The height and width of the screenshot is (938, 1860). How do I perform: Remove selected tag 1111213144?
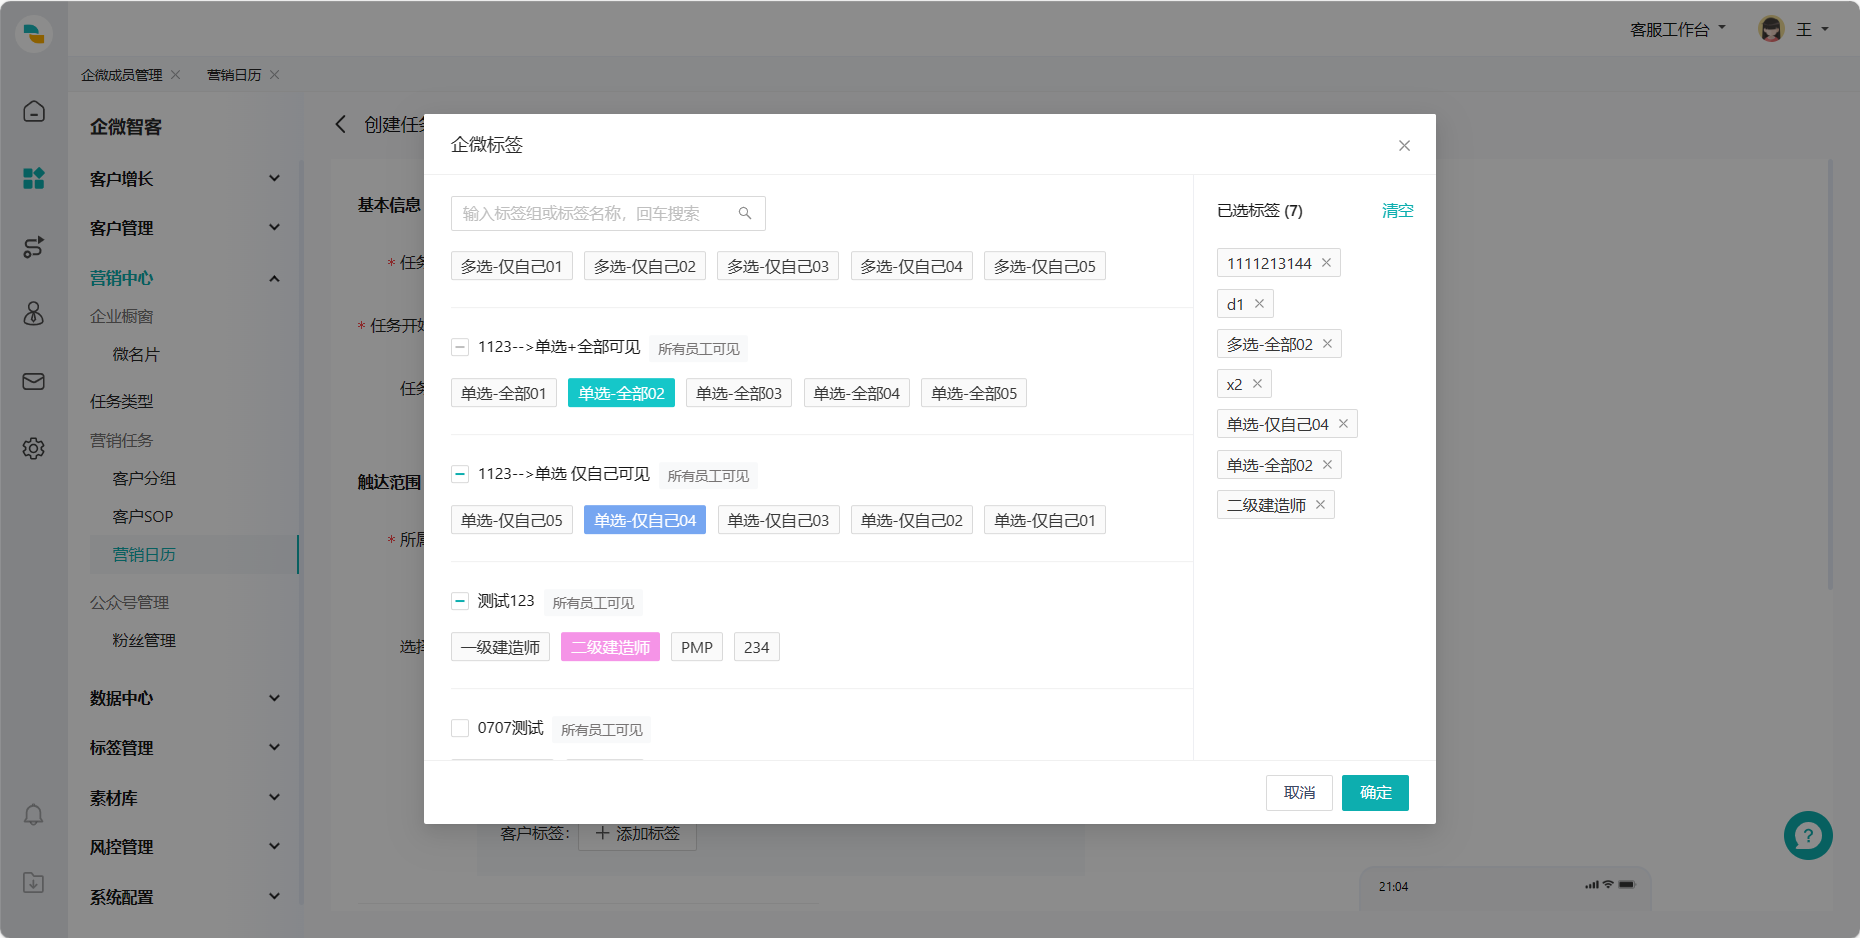tap(1326, 263)
